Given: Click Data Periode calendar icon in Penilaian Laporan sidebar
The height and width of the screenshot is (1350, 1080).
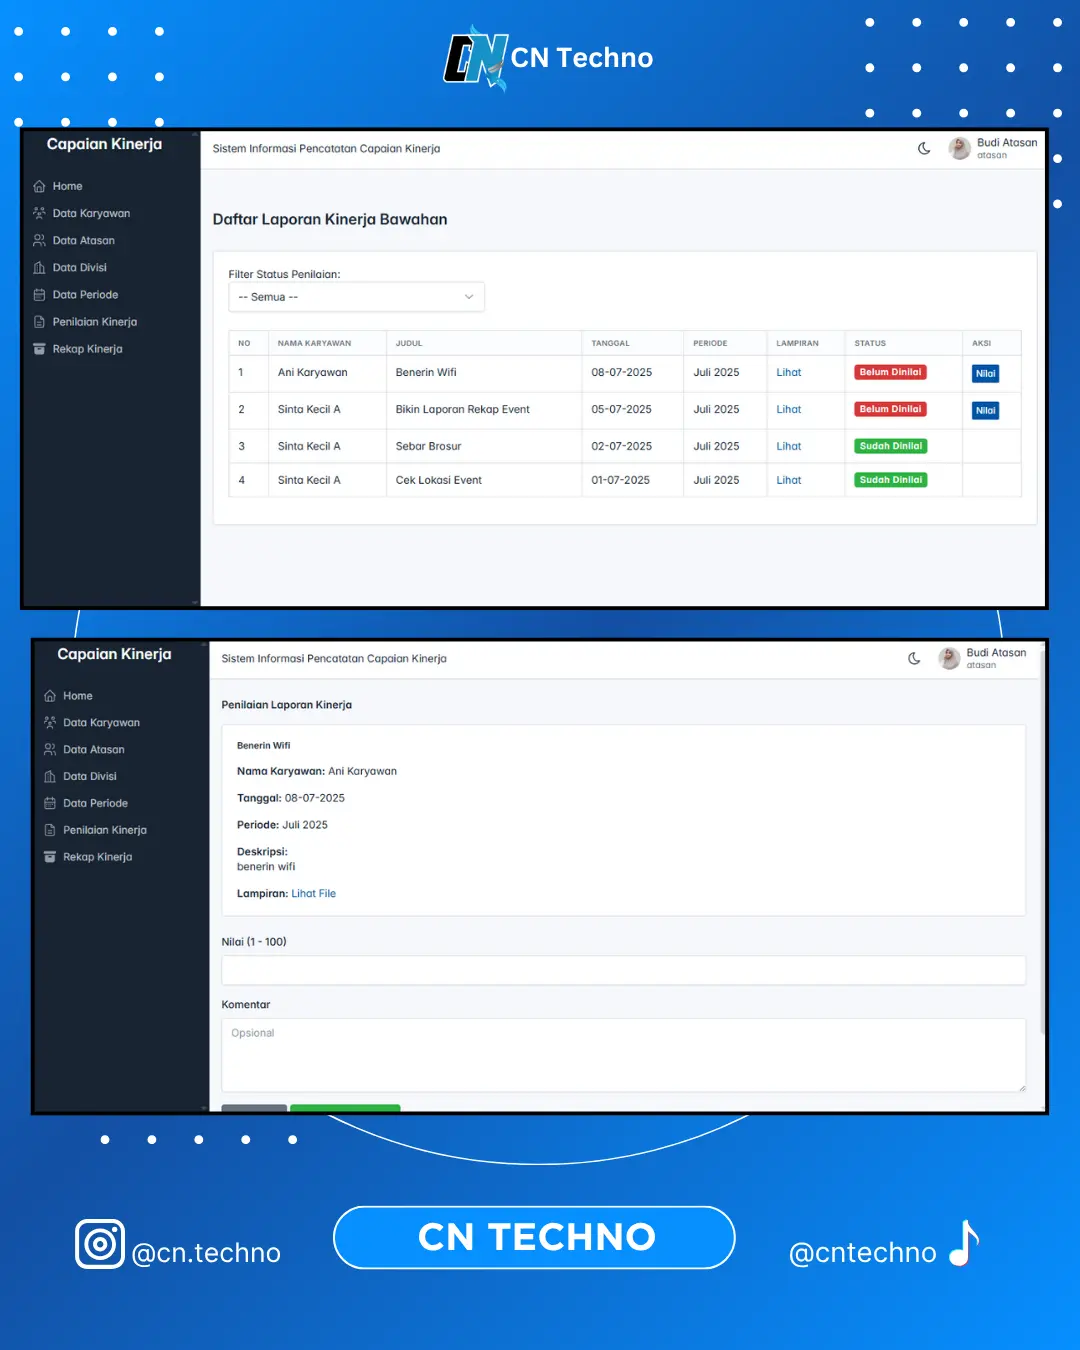Looking at the screenshot, I should (x=50, y=803).
